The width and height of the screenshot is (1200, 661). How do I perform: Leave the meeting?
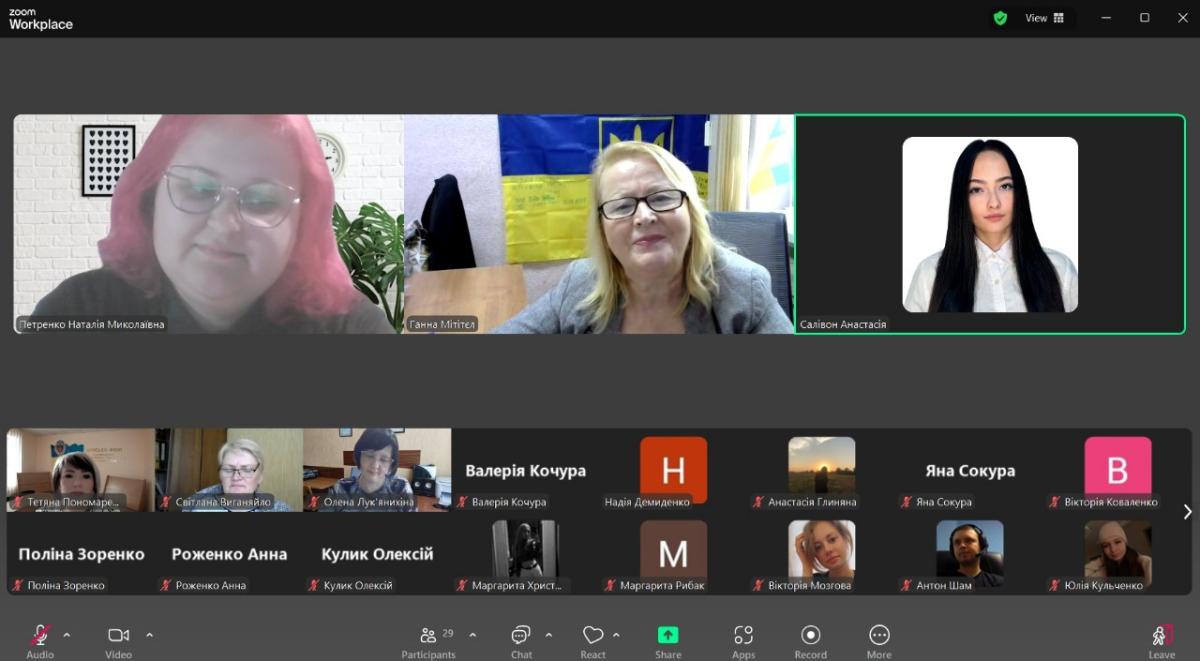click(x=1161, y=640)
